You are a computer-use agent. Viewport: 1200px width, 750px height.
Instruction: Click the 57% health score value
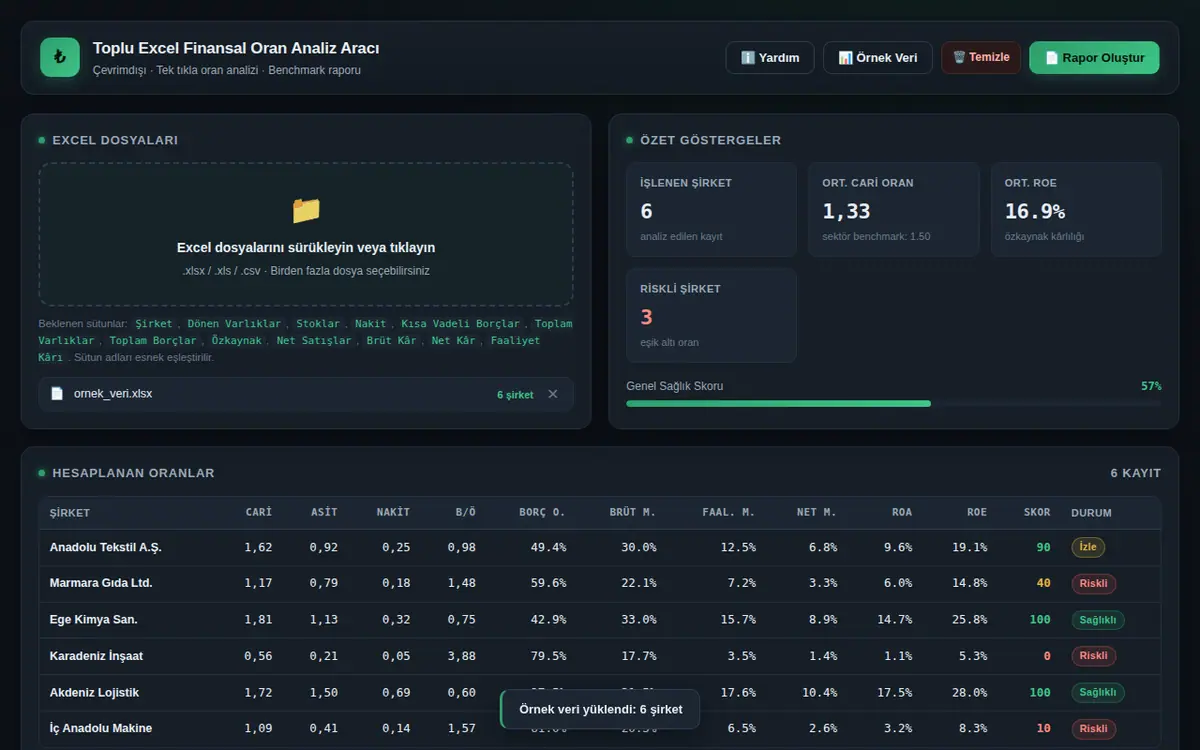pos(1151,386)
